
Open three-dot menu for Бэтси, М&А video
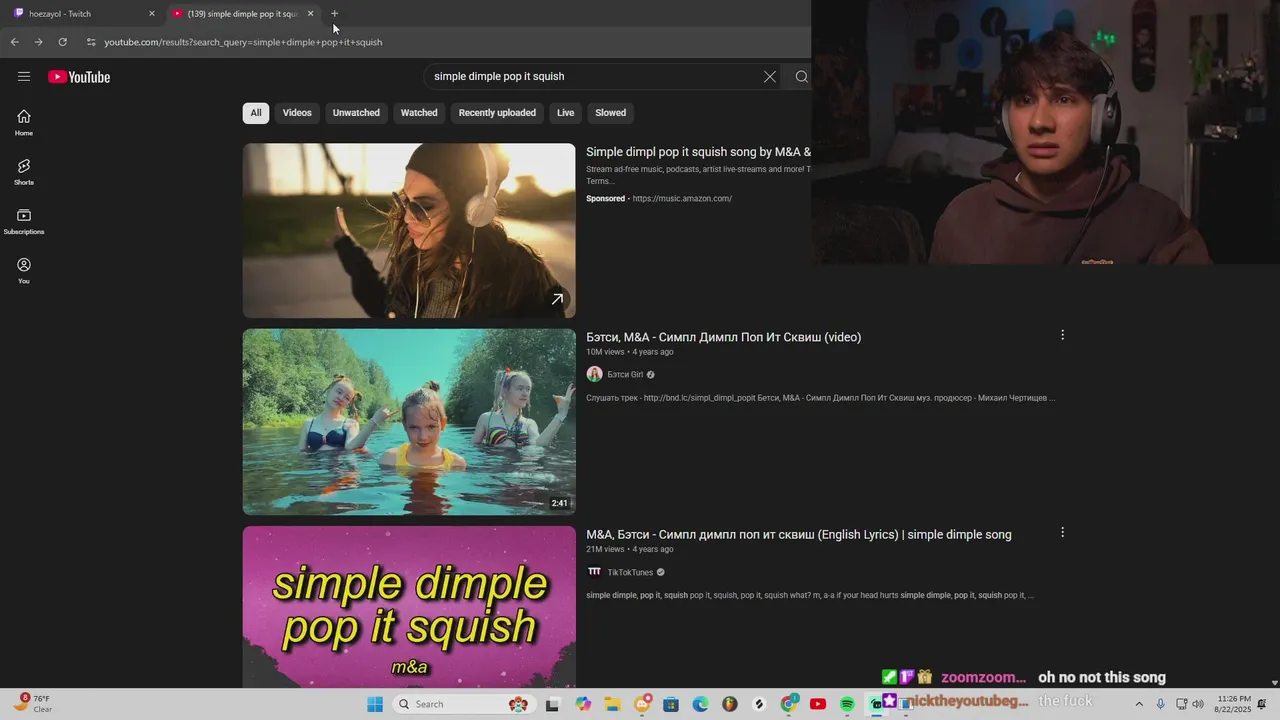tap(1062, 335)
